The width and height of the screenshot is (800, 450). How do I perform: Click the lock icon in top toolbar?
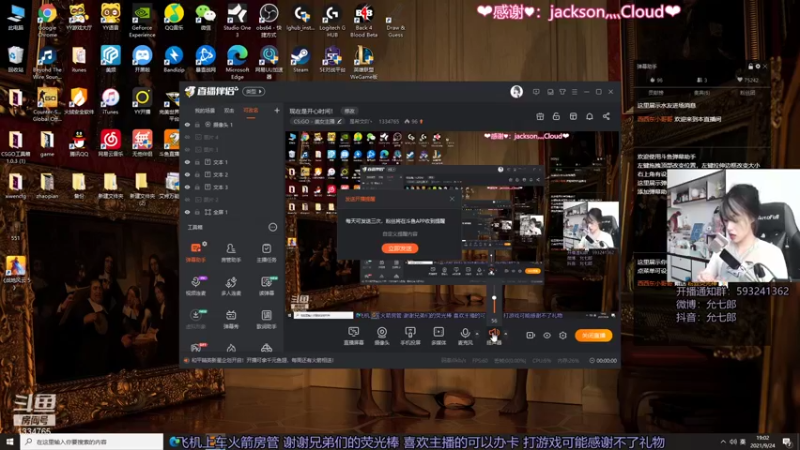[556, 116]
